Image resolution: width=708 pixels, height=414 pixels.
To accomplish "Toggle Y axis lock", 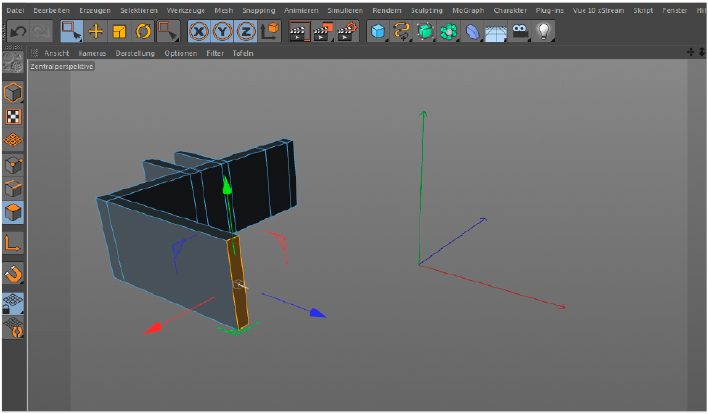I will [x=223, y=31].
